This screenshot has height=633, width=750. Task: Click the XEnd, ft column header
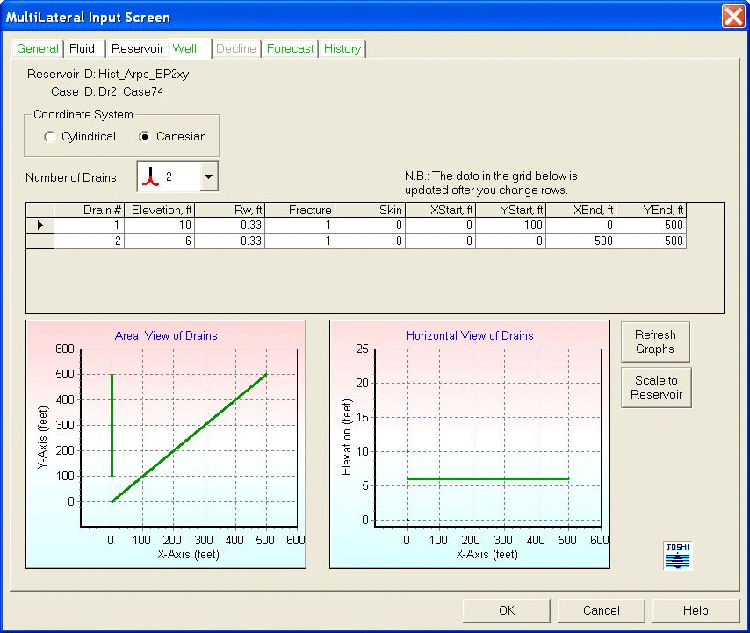(581, 210)
